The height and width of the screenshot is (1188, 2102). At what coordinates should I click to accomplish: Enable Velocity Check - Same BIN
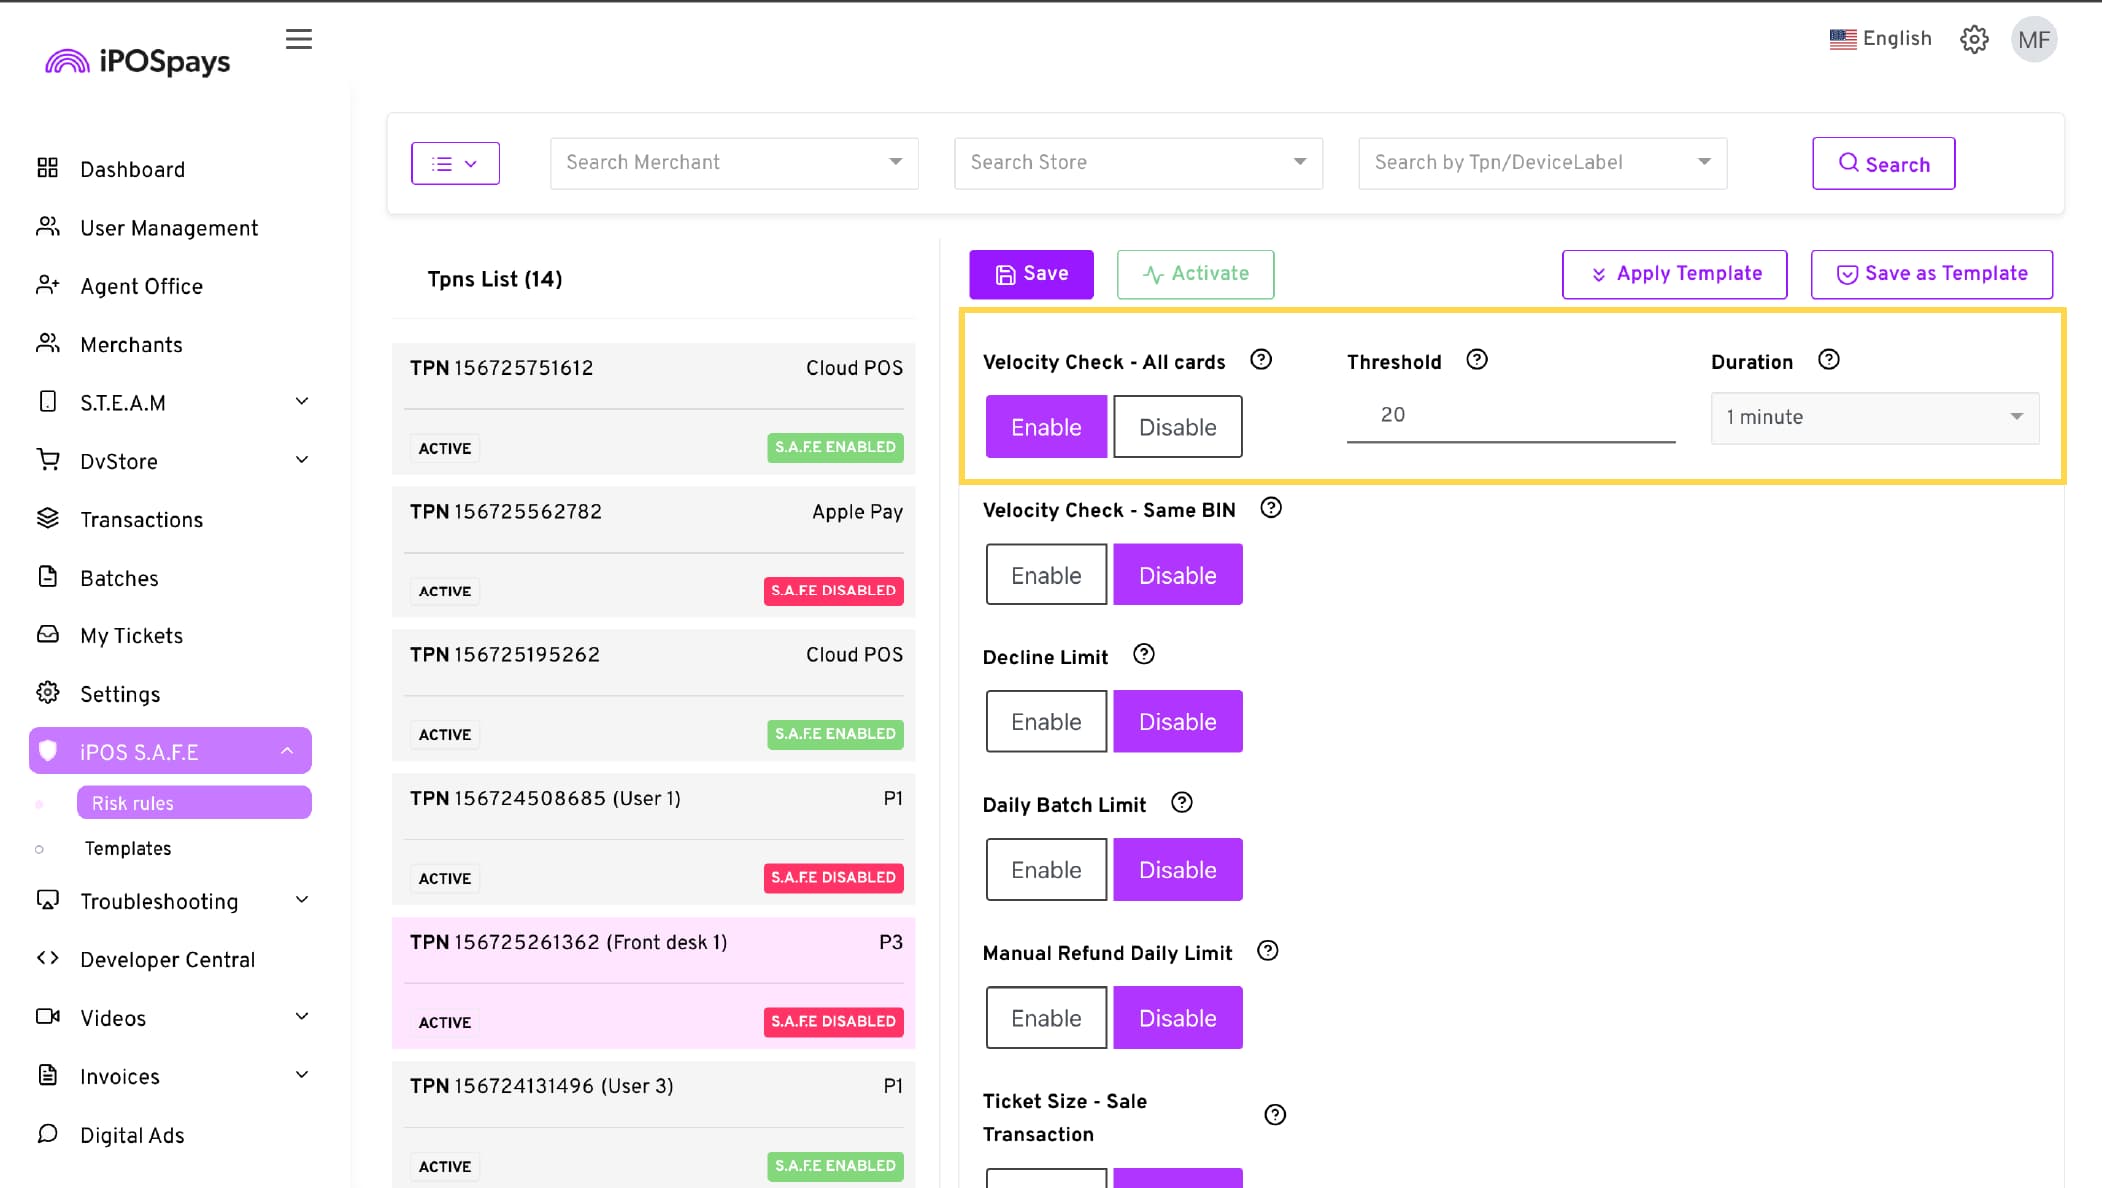[1046, 575]
